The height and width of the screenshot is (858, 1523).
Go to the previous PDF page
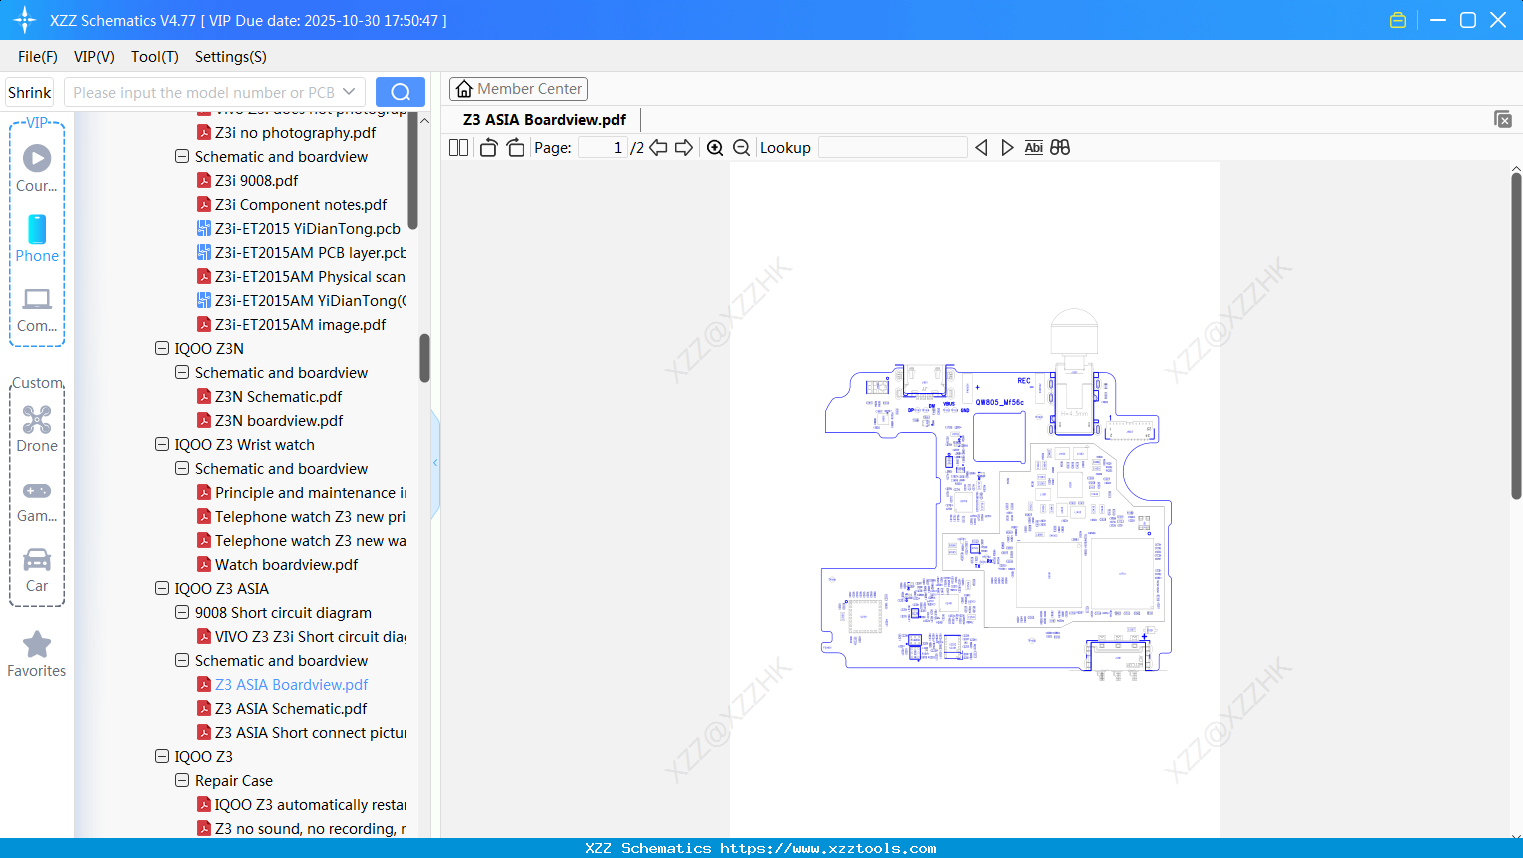658,148
